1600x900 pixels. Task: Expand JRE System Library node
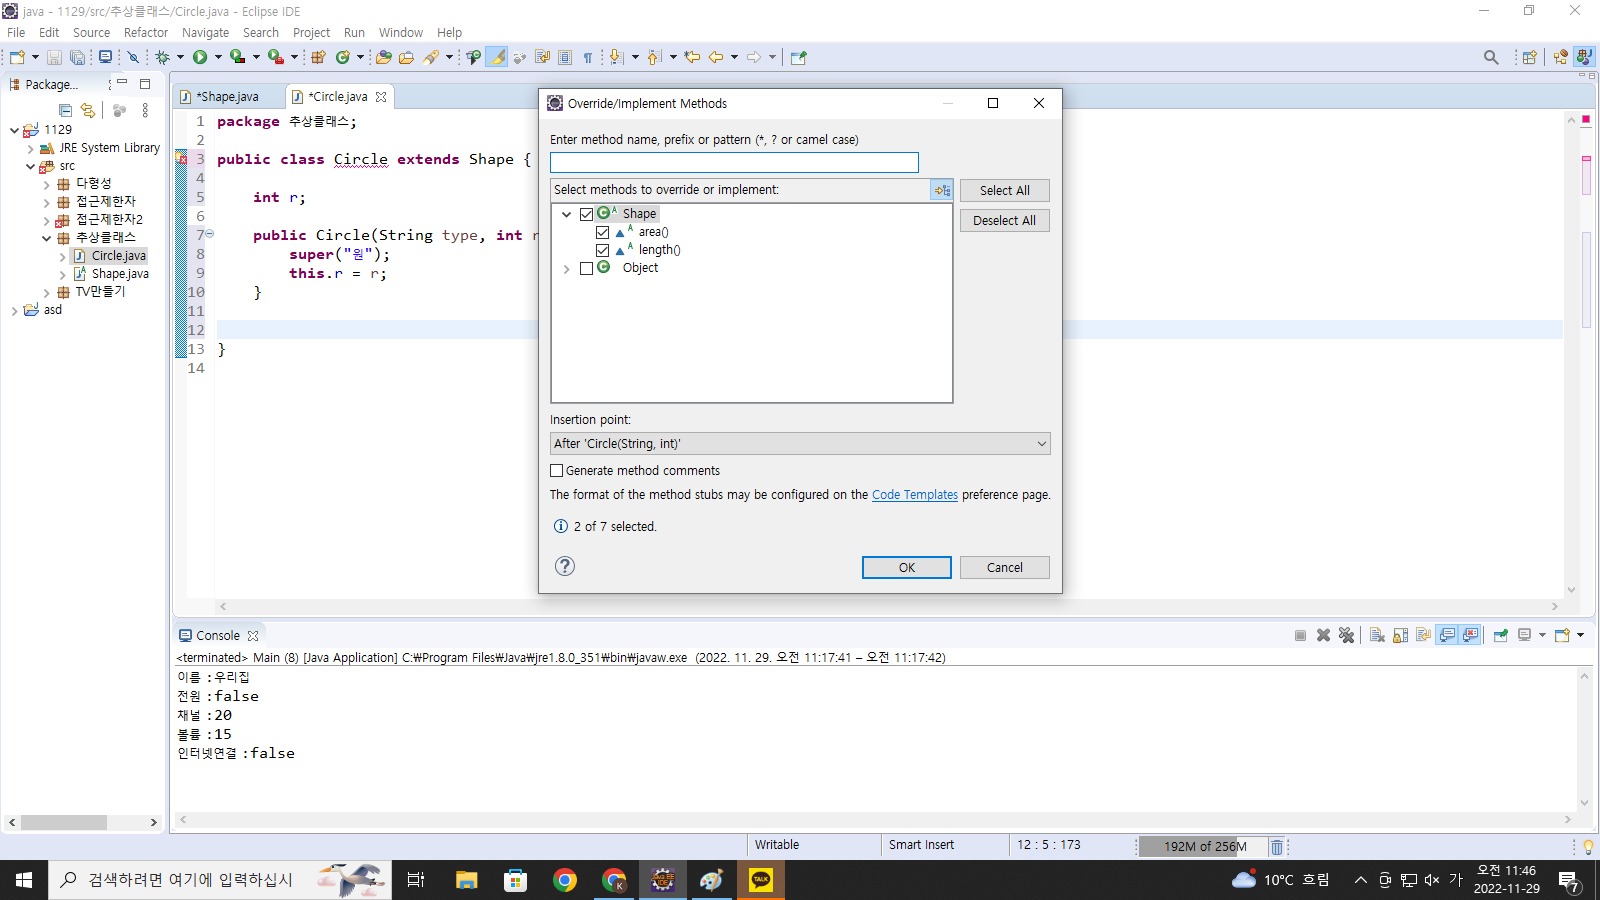pos(30,148)
